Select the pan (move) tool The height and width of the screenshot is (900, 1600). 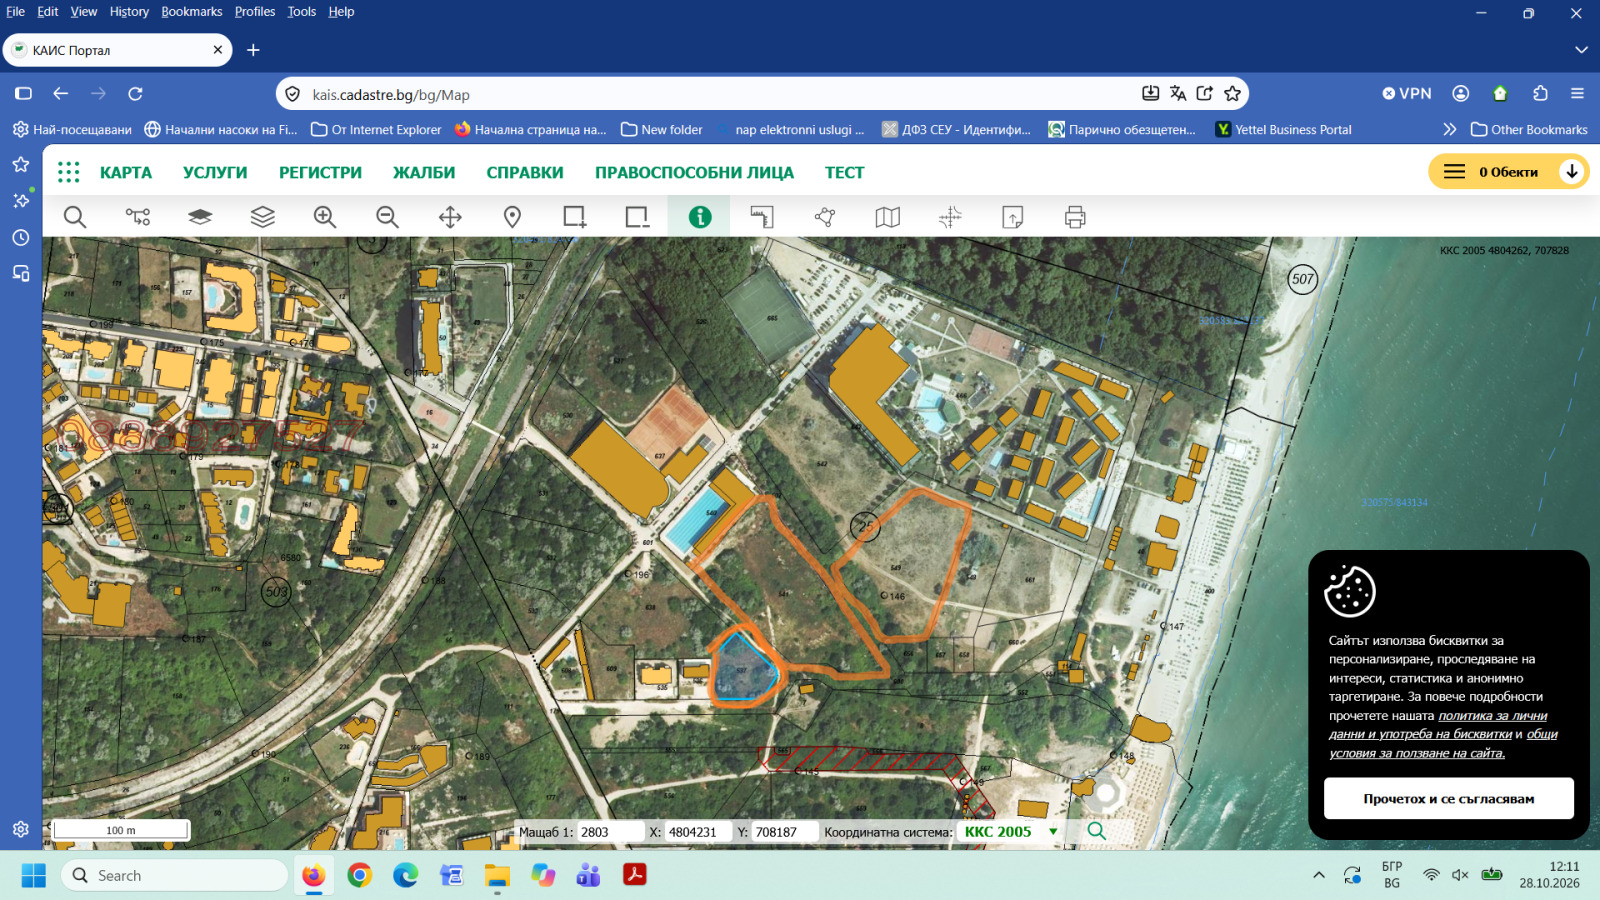(x=450, y=217)
